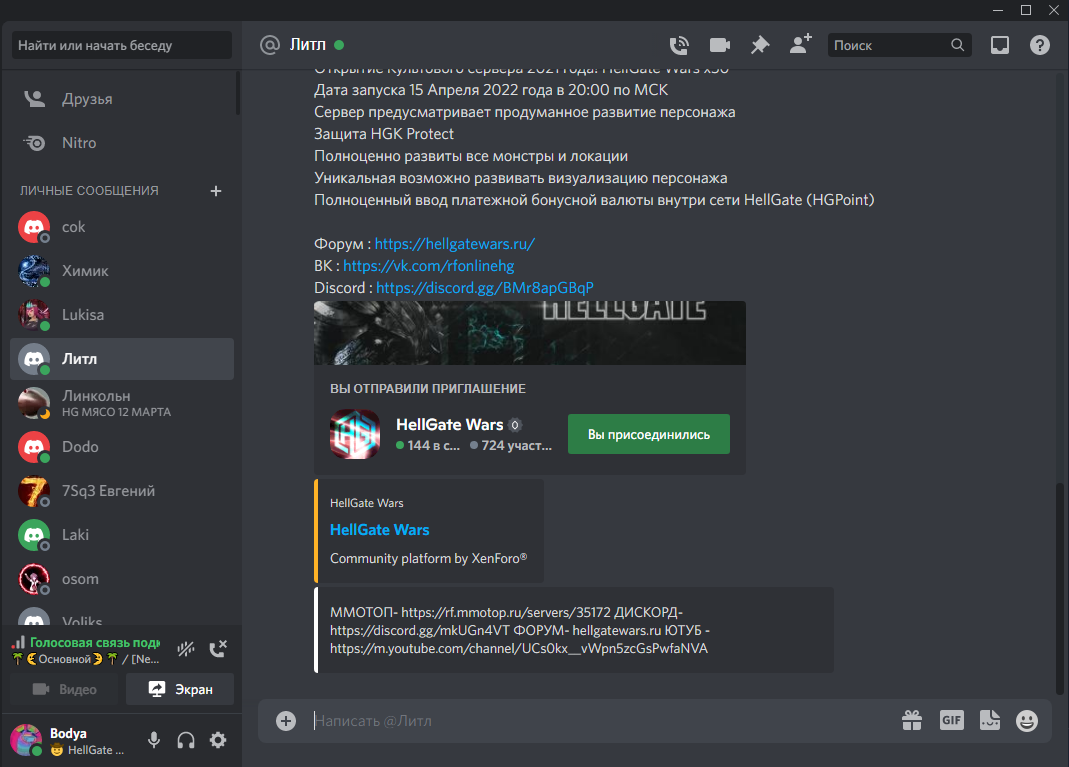This screenshot has height=767, width=1069.
Task: Open the vk.com/rfonlinehg link
Action: (428, 266)
